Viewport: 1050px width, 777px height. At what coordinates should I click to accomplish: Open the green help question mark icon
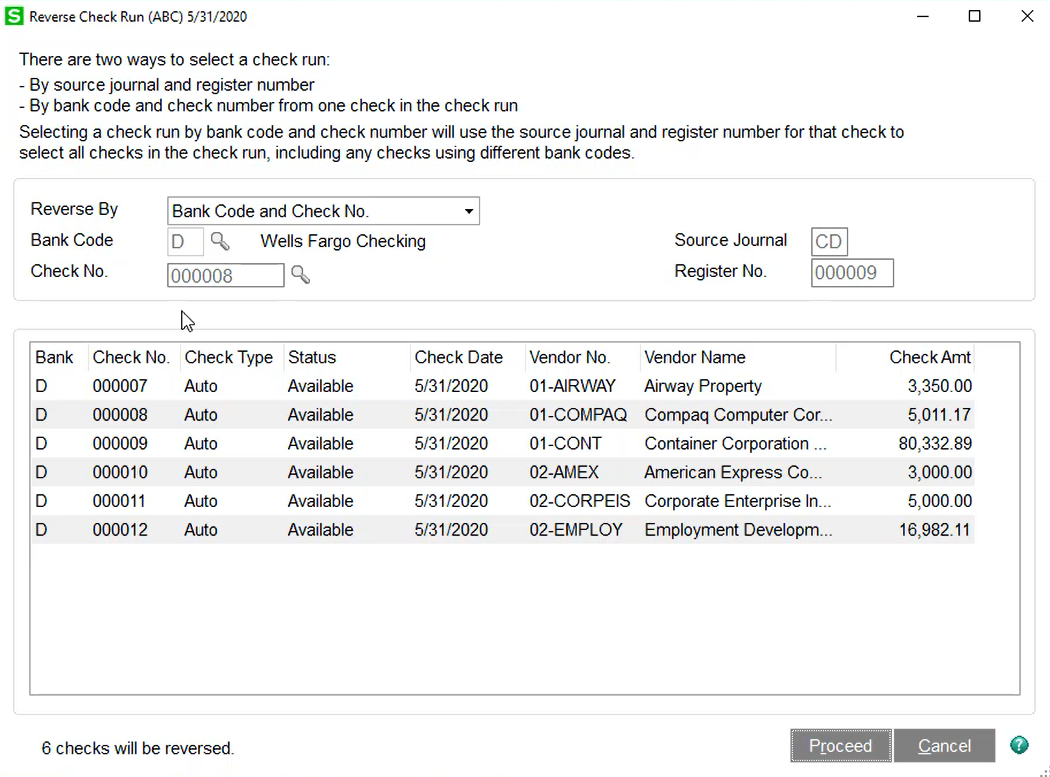pyautogui.click(x=1018, y=745)
